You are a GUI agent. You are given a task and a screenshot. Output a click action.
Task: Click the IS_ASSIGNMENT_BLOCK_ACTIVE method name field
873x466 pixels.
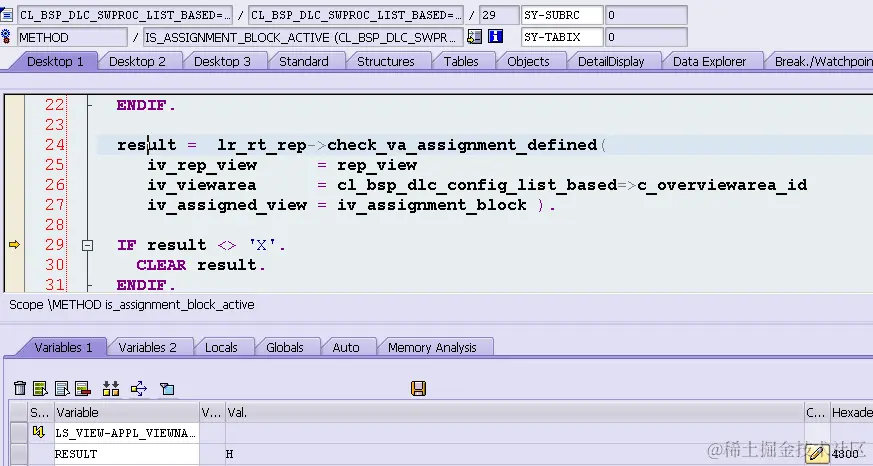[x=303, y=37]
